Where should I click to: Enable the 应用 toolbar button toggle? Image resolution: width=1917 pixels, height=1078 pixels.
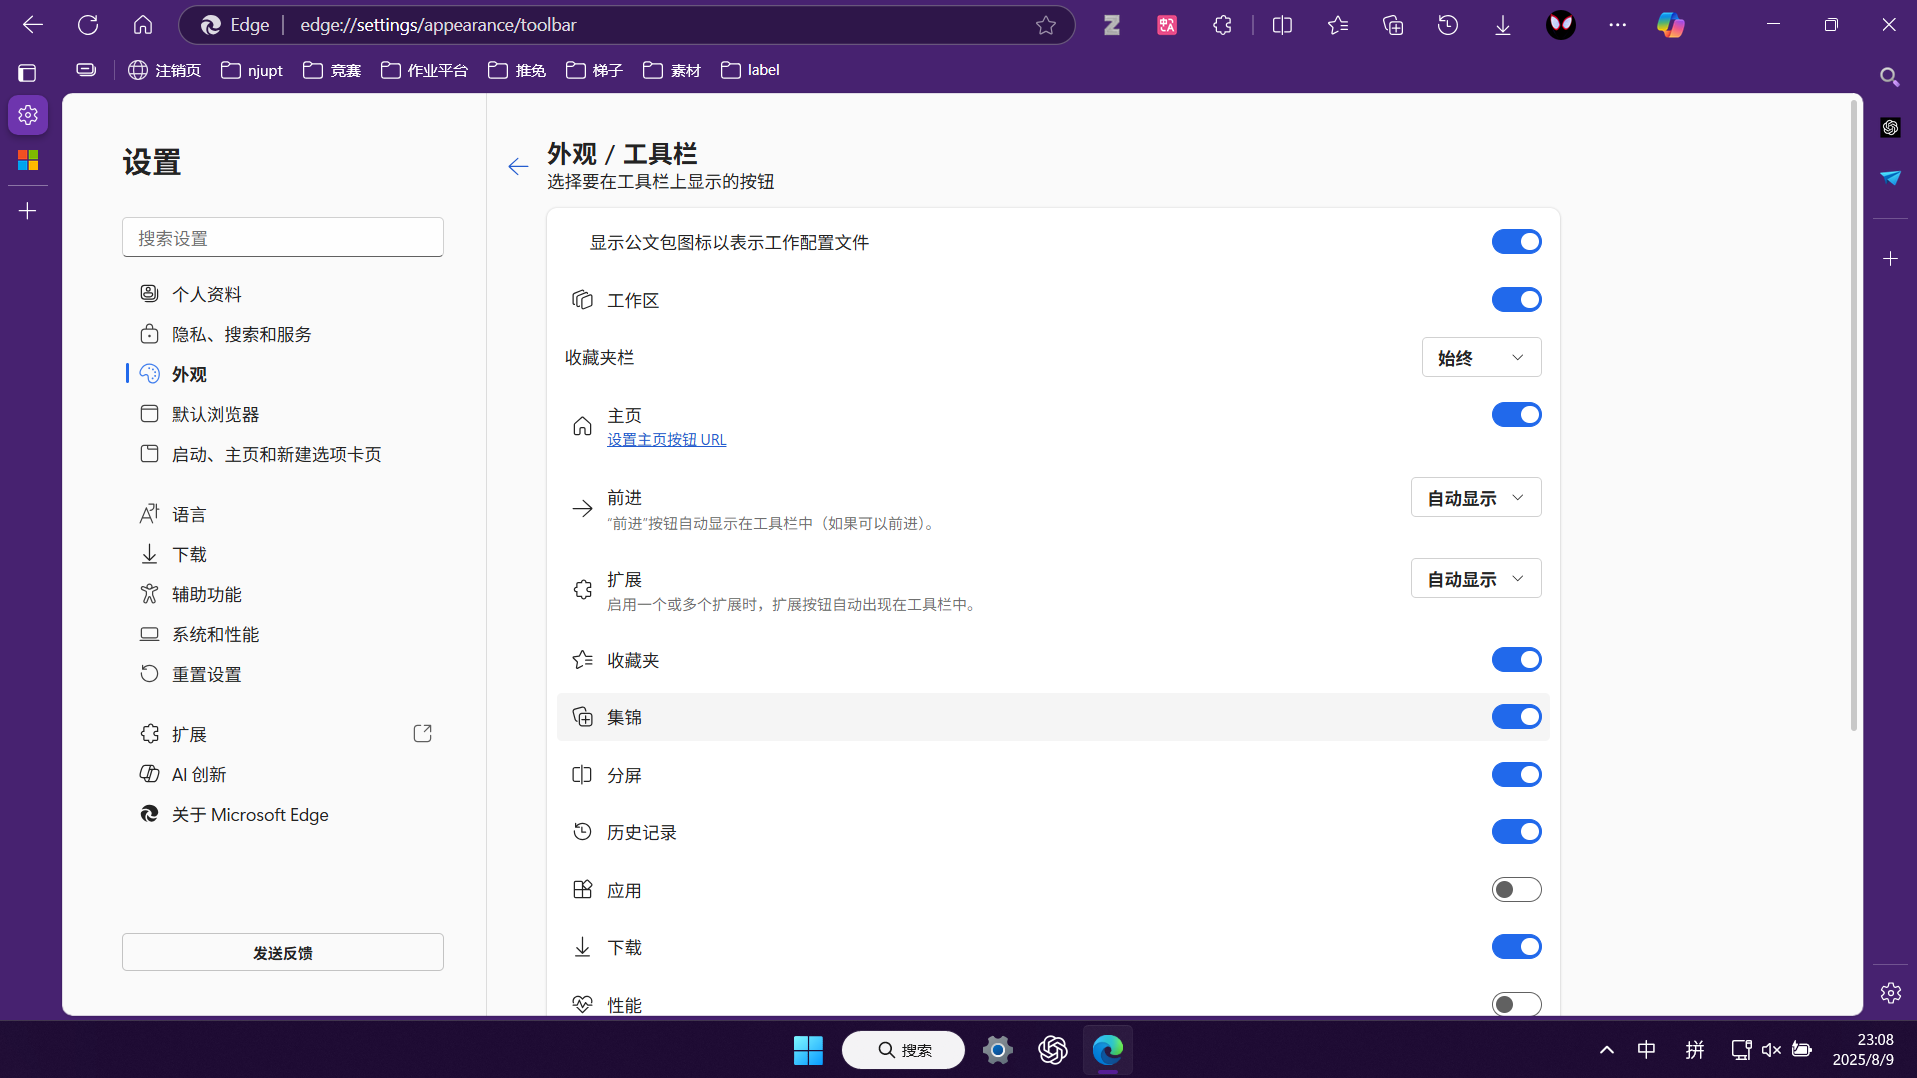click(x=1516, y=889)
